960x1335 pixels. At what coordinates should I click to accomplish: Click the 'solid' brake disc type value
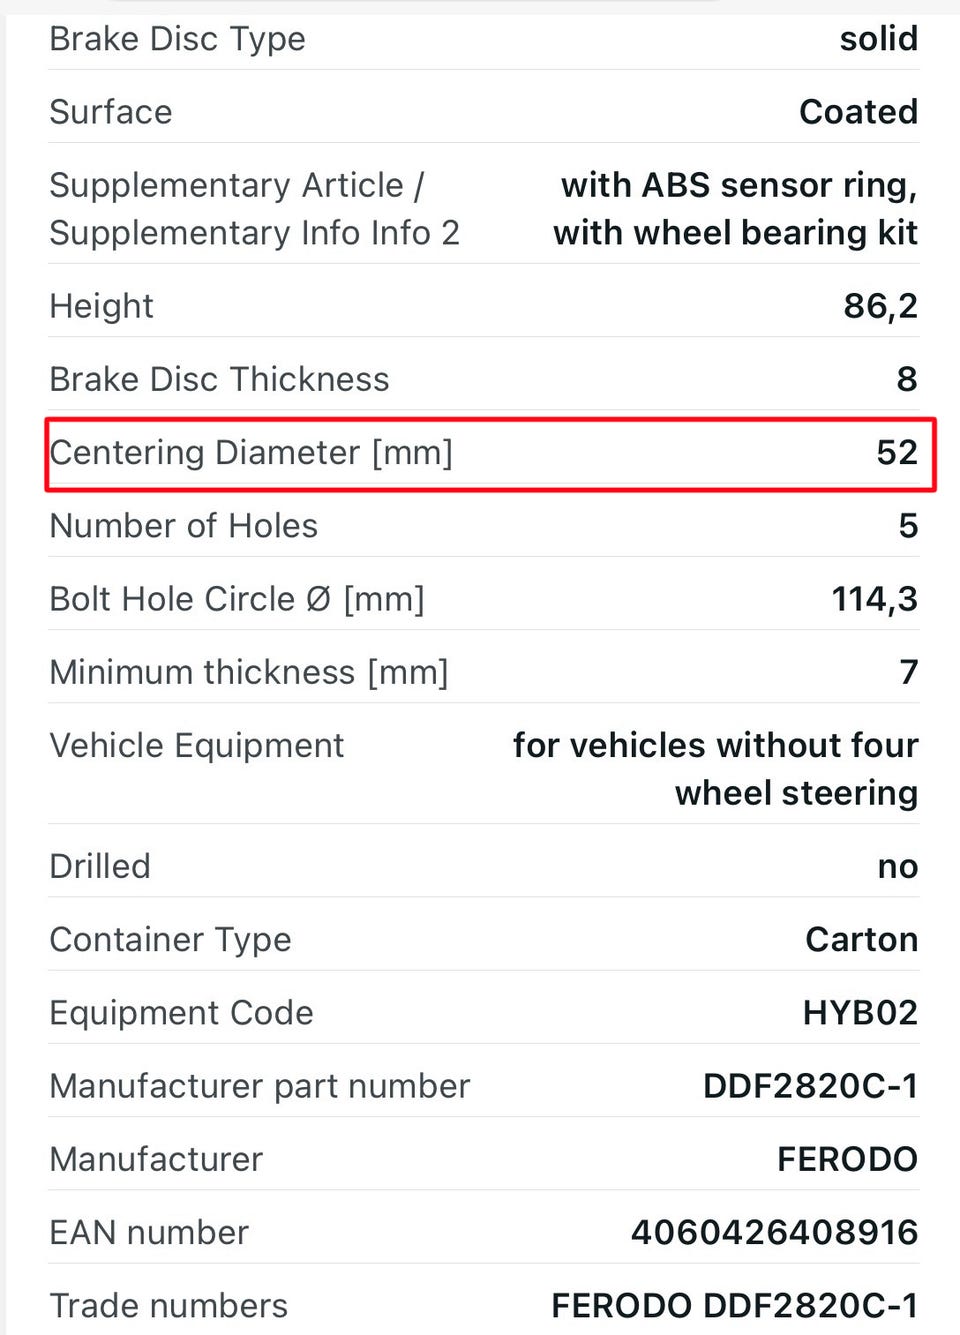coord(878,39)
